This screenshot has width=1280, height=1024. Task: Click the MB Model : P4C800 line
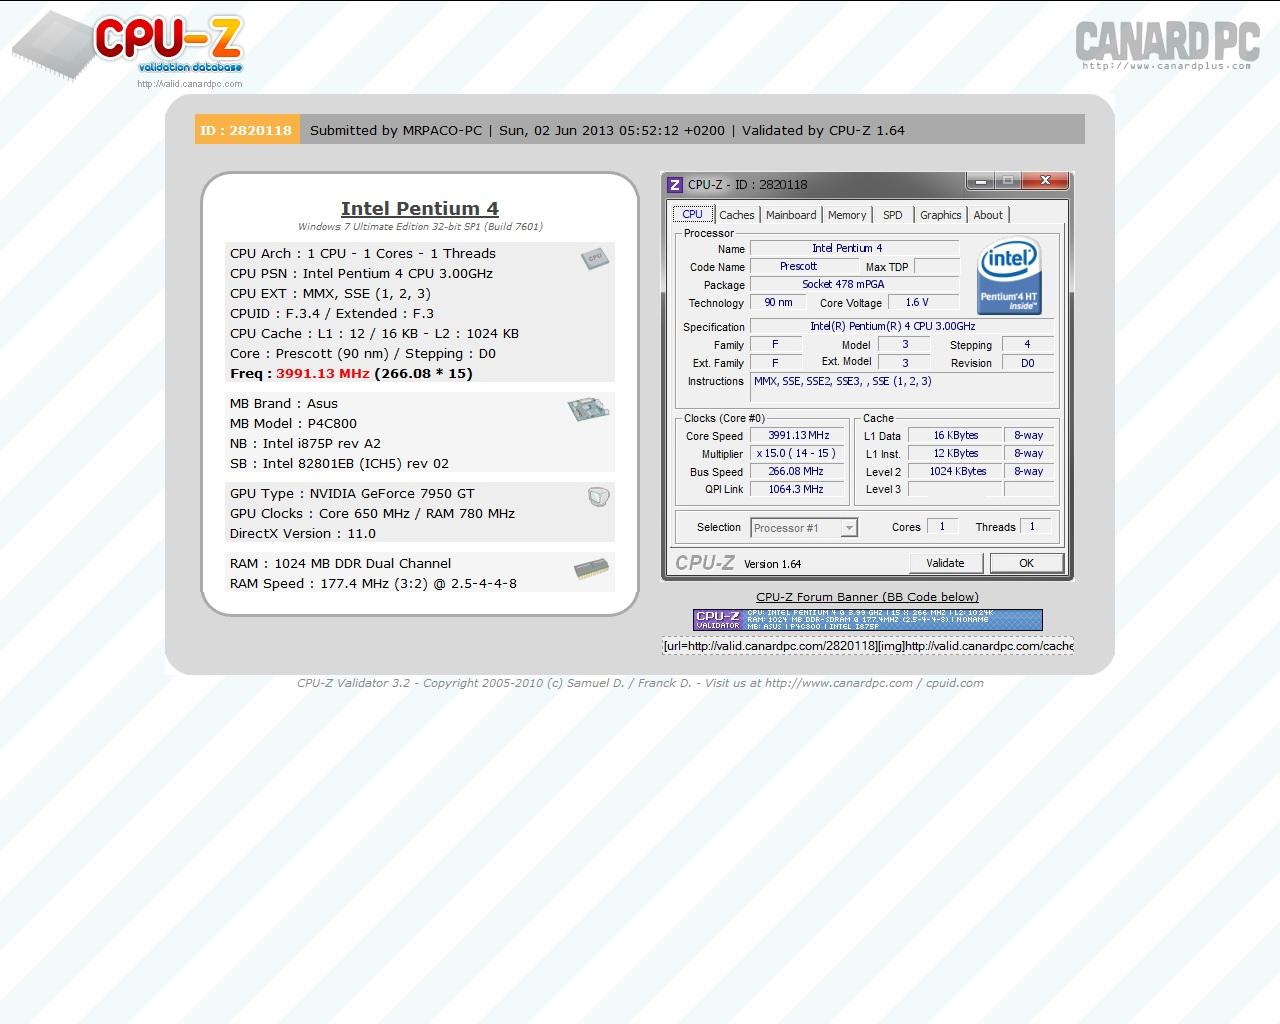[x=293, y=424]
